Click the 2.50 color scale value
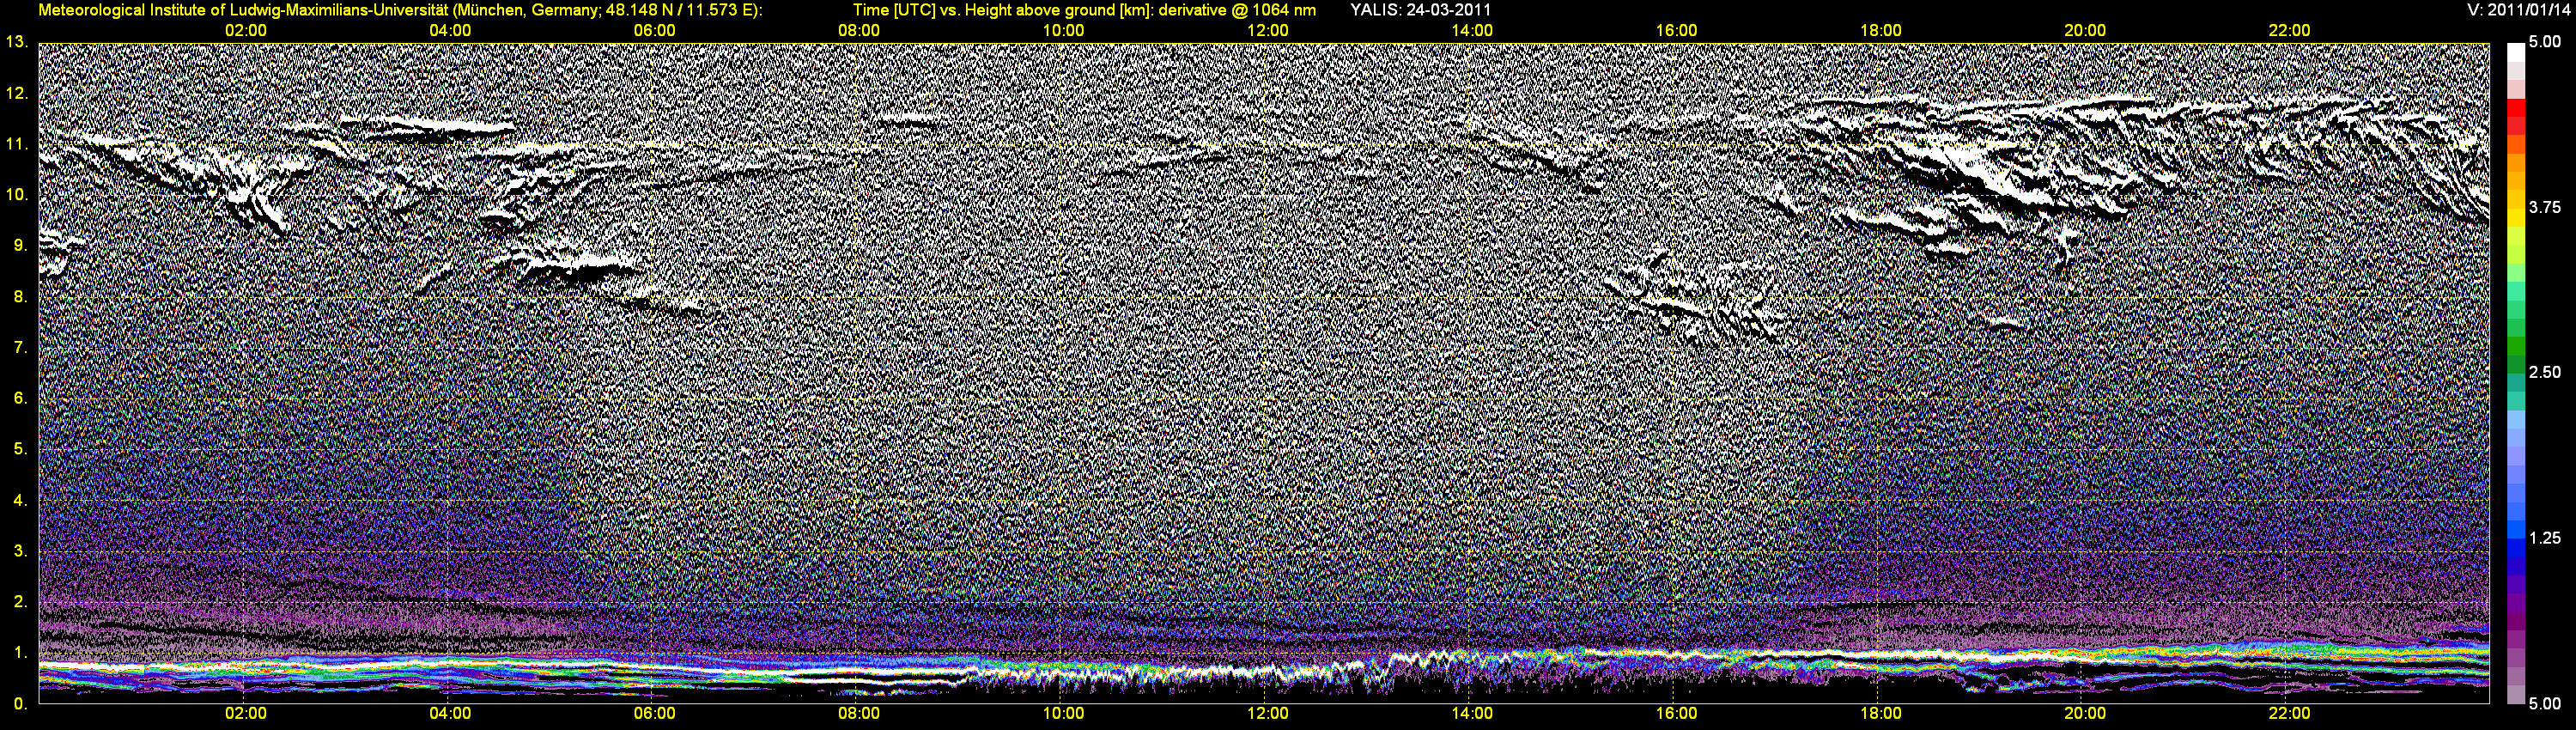The width and height of the screenshot is (2576, 730). 2544,372
